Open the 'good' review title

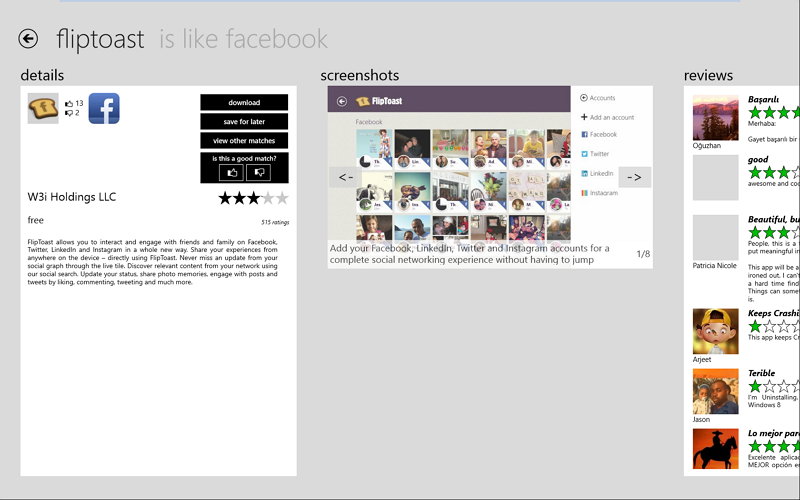point(758,160)
